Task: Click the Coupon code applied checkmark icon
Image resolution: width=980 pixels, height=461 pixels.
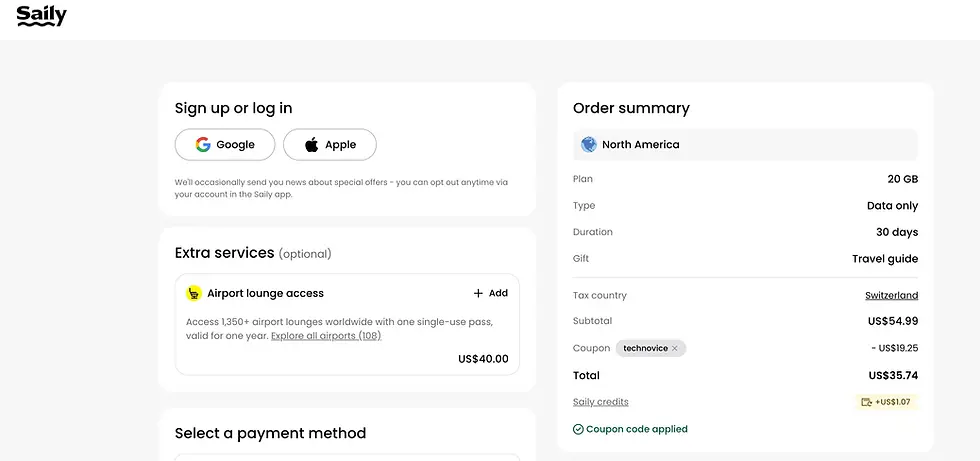Action: point(578,429)
